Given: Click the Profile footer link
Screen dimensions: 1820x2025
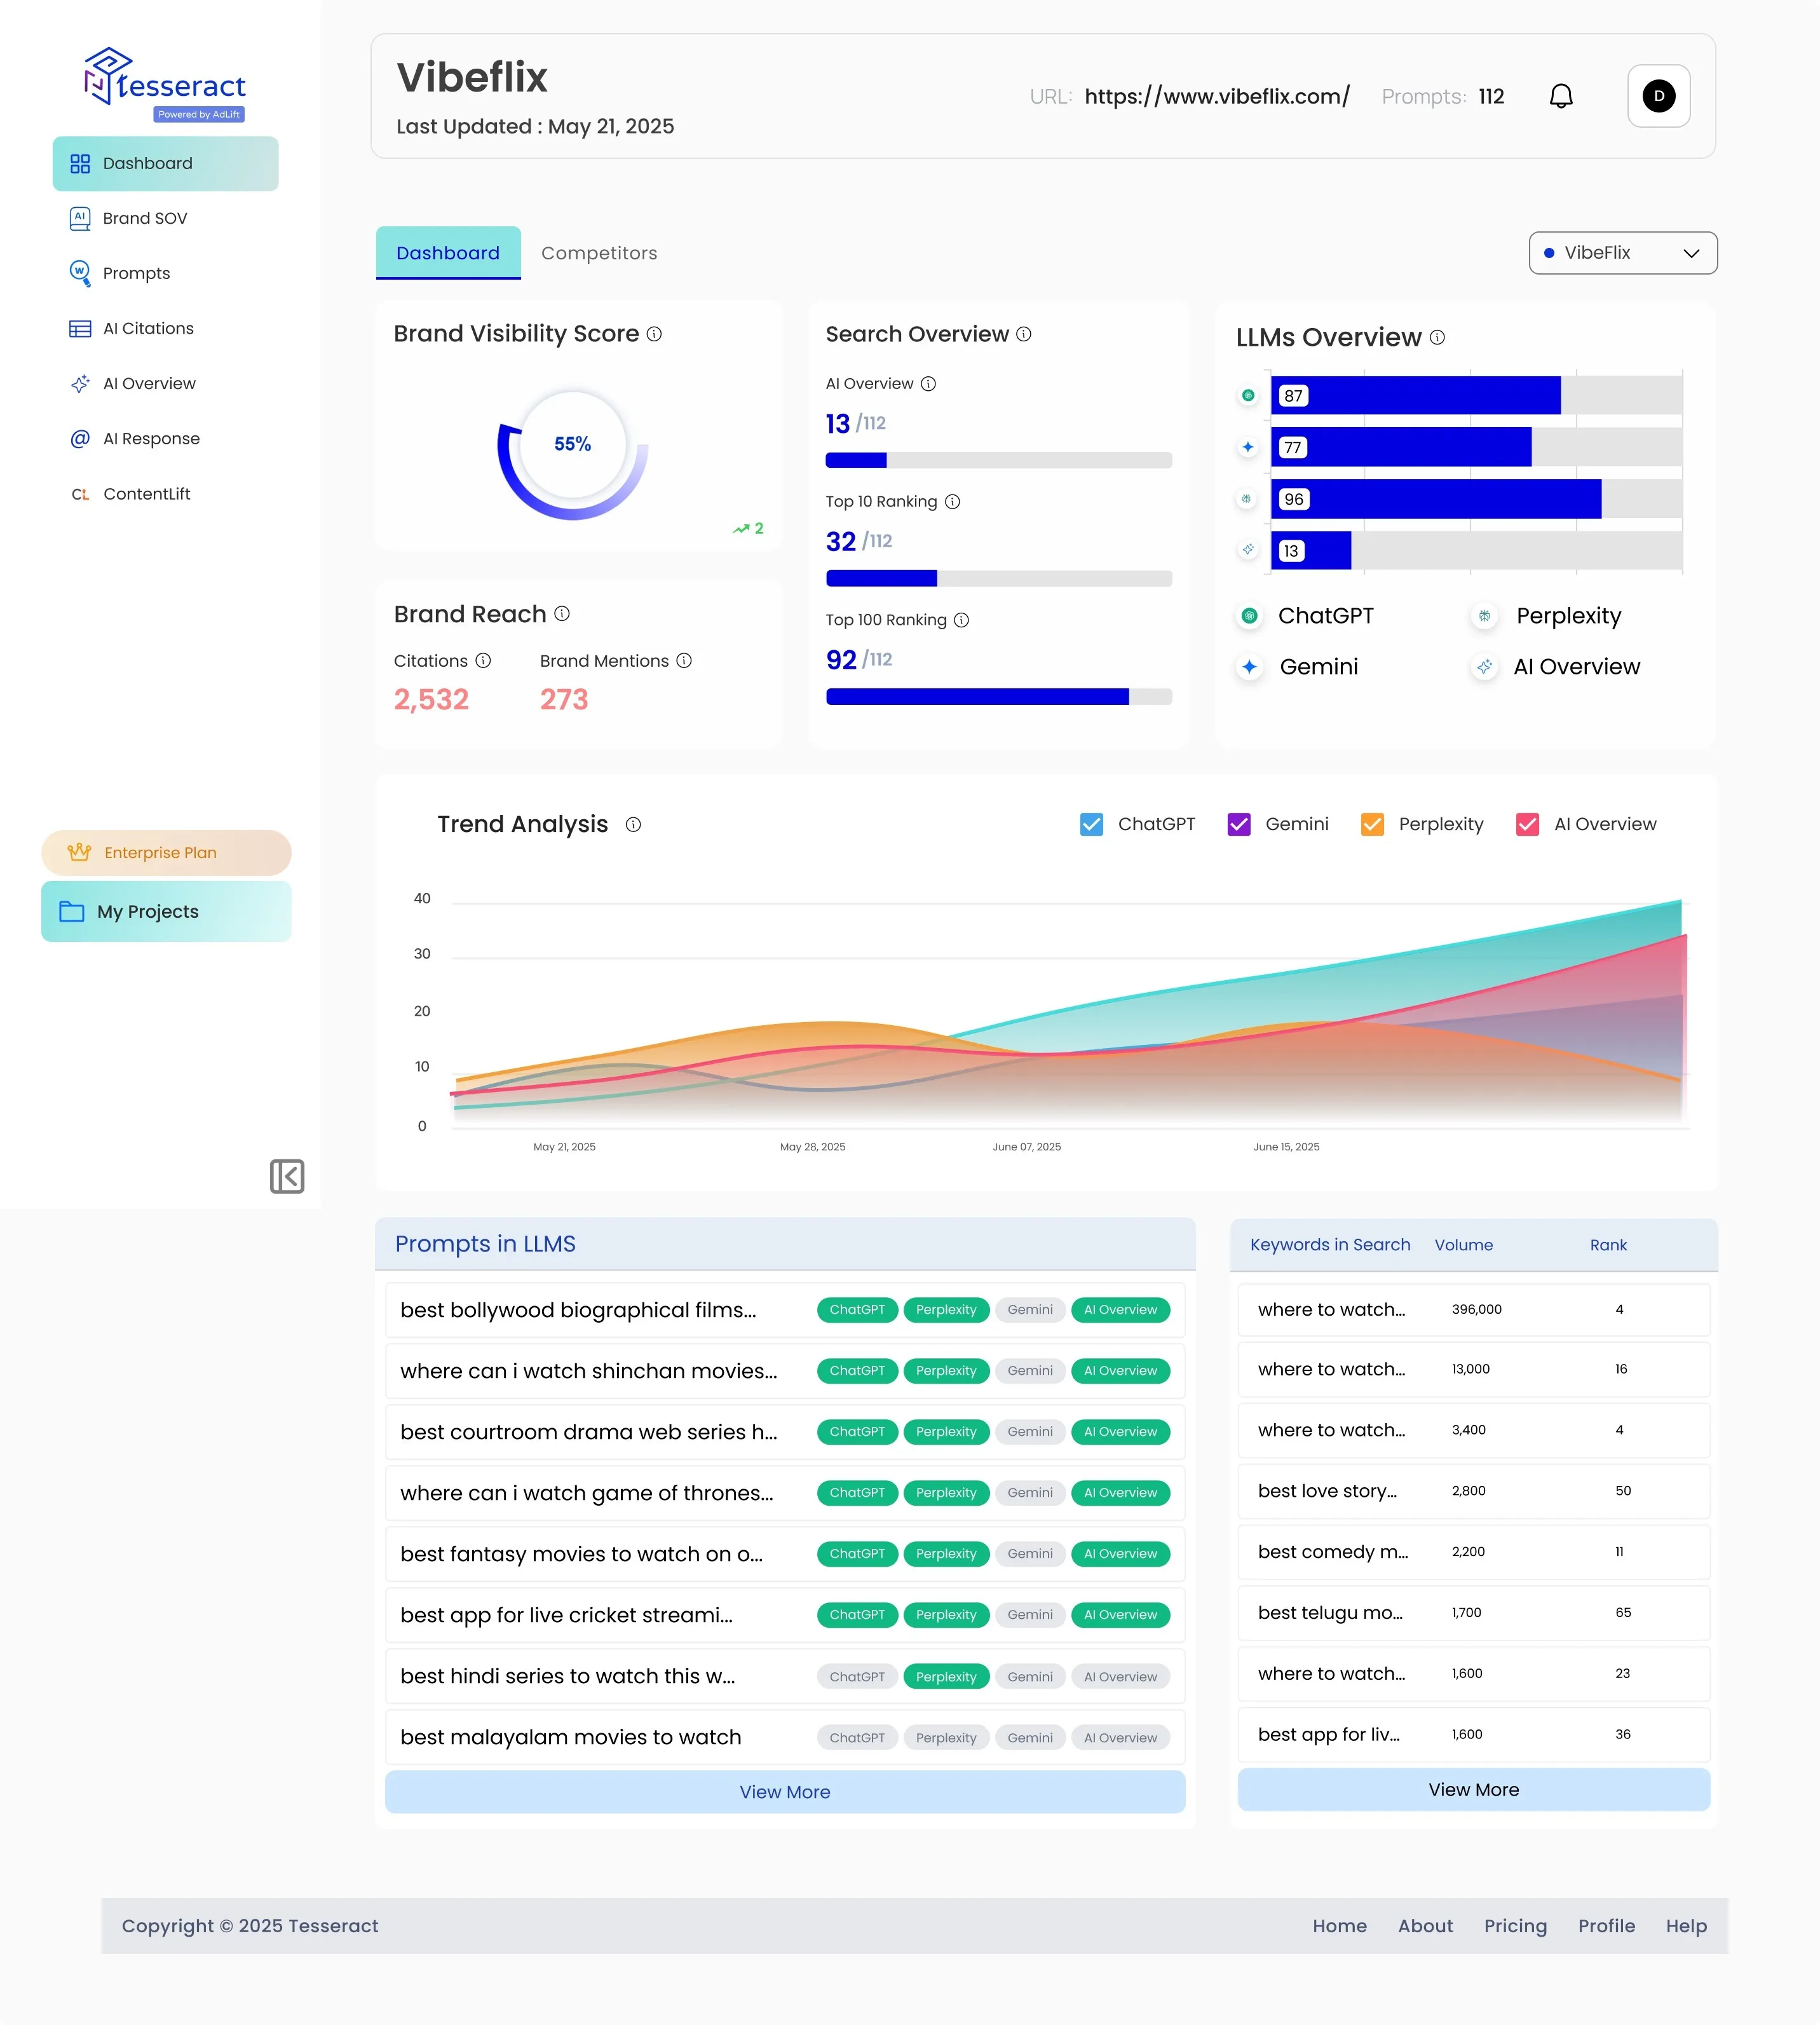Looking at the screenshot, I should click(x=1606, y=1926).
